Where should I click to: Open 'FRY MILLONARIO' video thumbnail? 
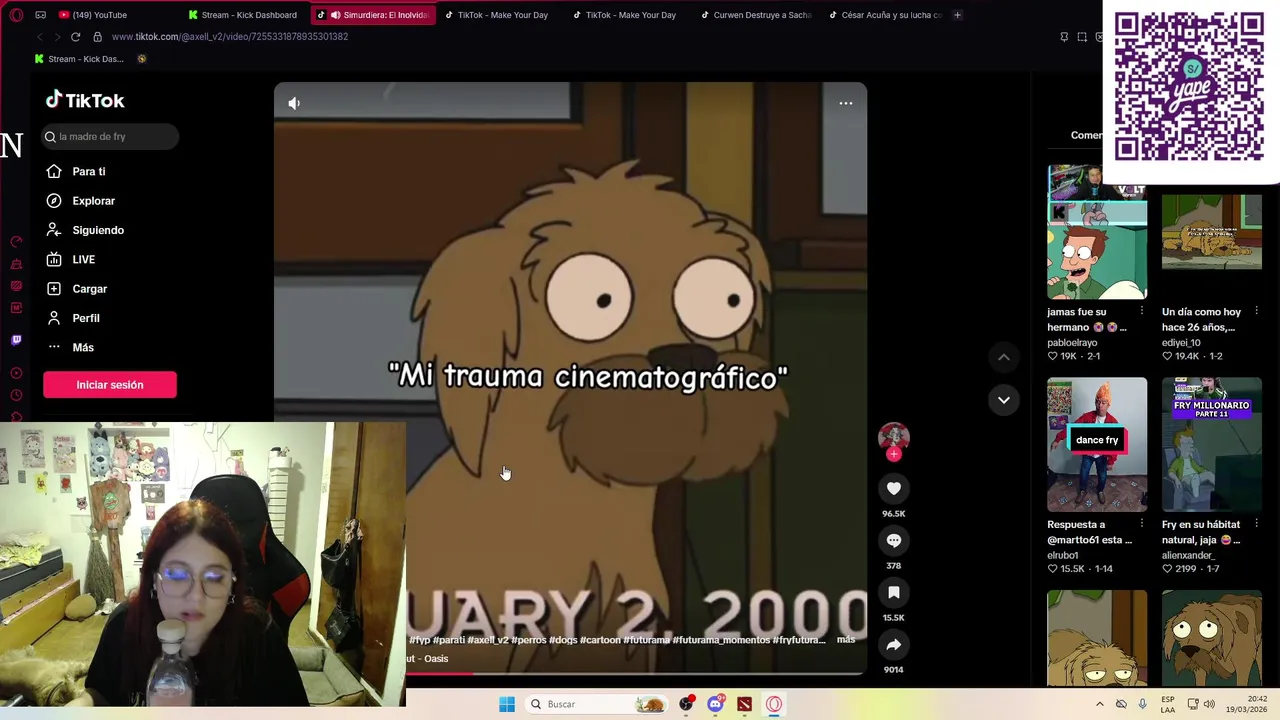point(1212,444)
